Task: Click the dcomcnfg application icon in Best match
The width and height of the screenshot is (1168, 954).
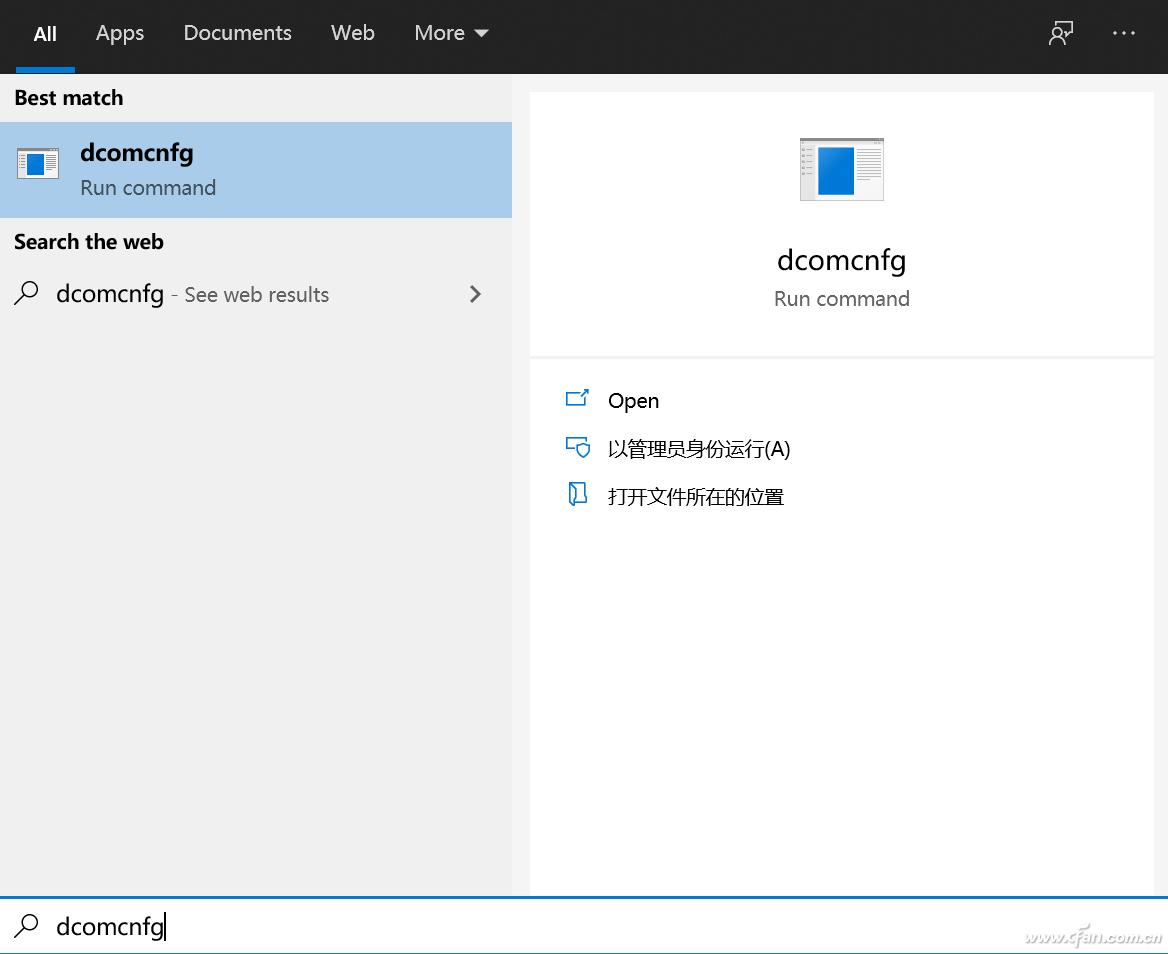Action: point(37,163)
